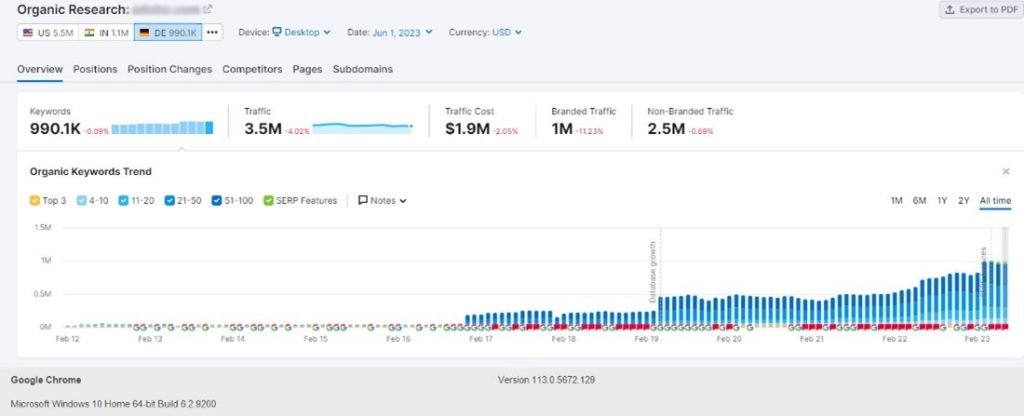Viewport: 1024px width, 416px height.
Task: Close the Organic Keywords Trend panel
Action: [1006, 172]
